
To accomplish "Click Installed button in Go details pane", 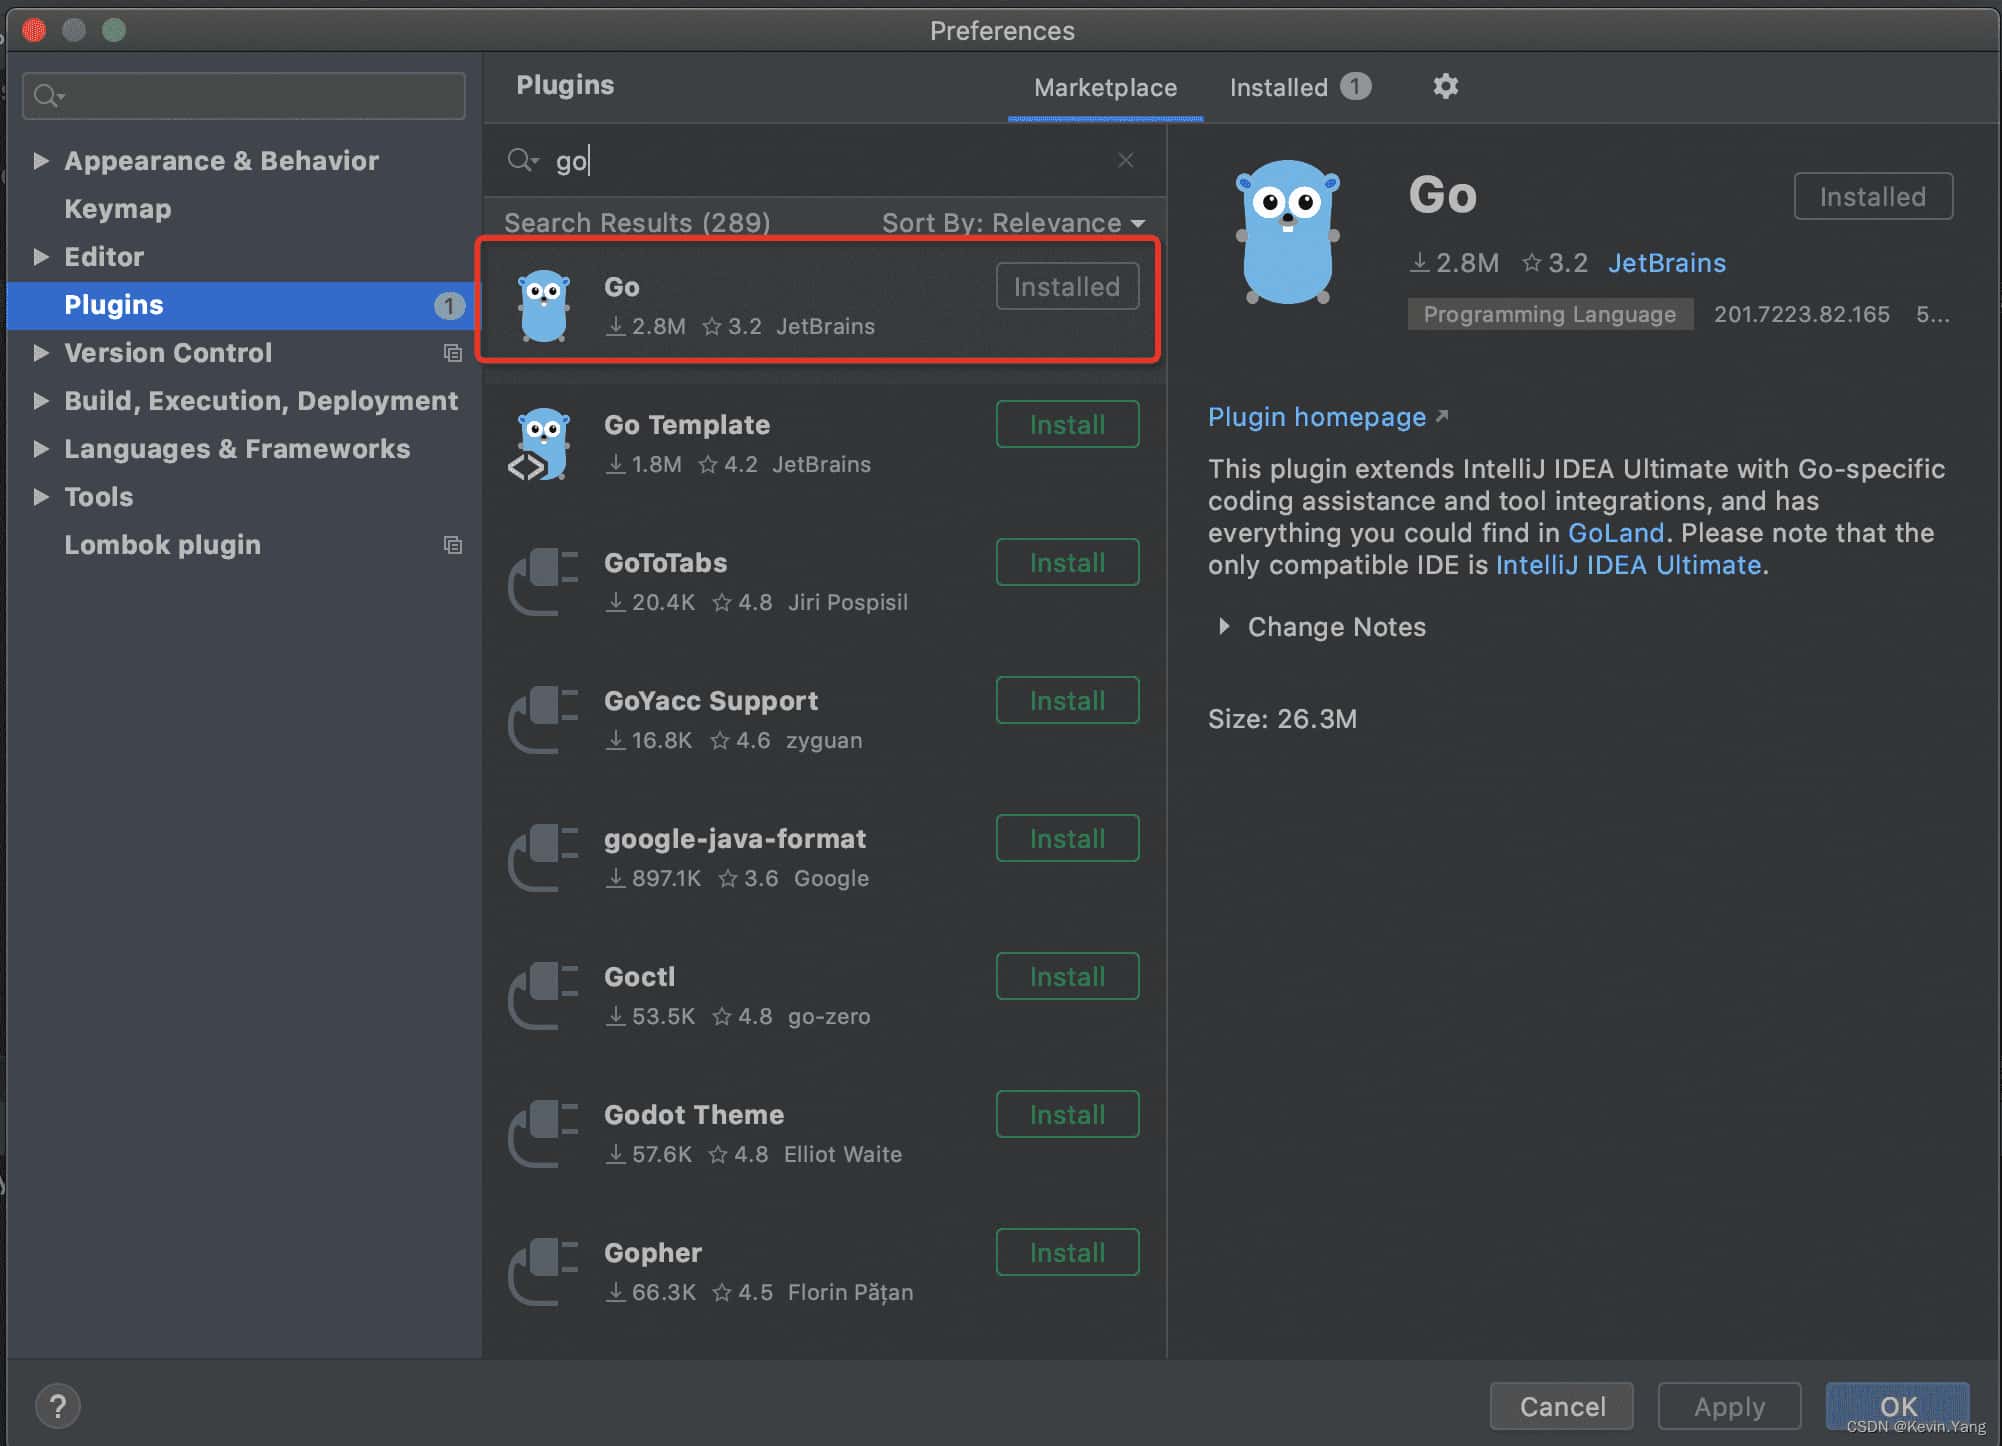I will (x=1873, y=196).
